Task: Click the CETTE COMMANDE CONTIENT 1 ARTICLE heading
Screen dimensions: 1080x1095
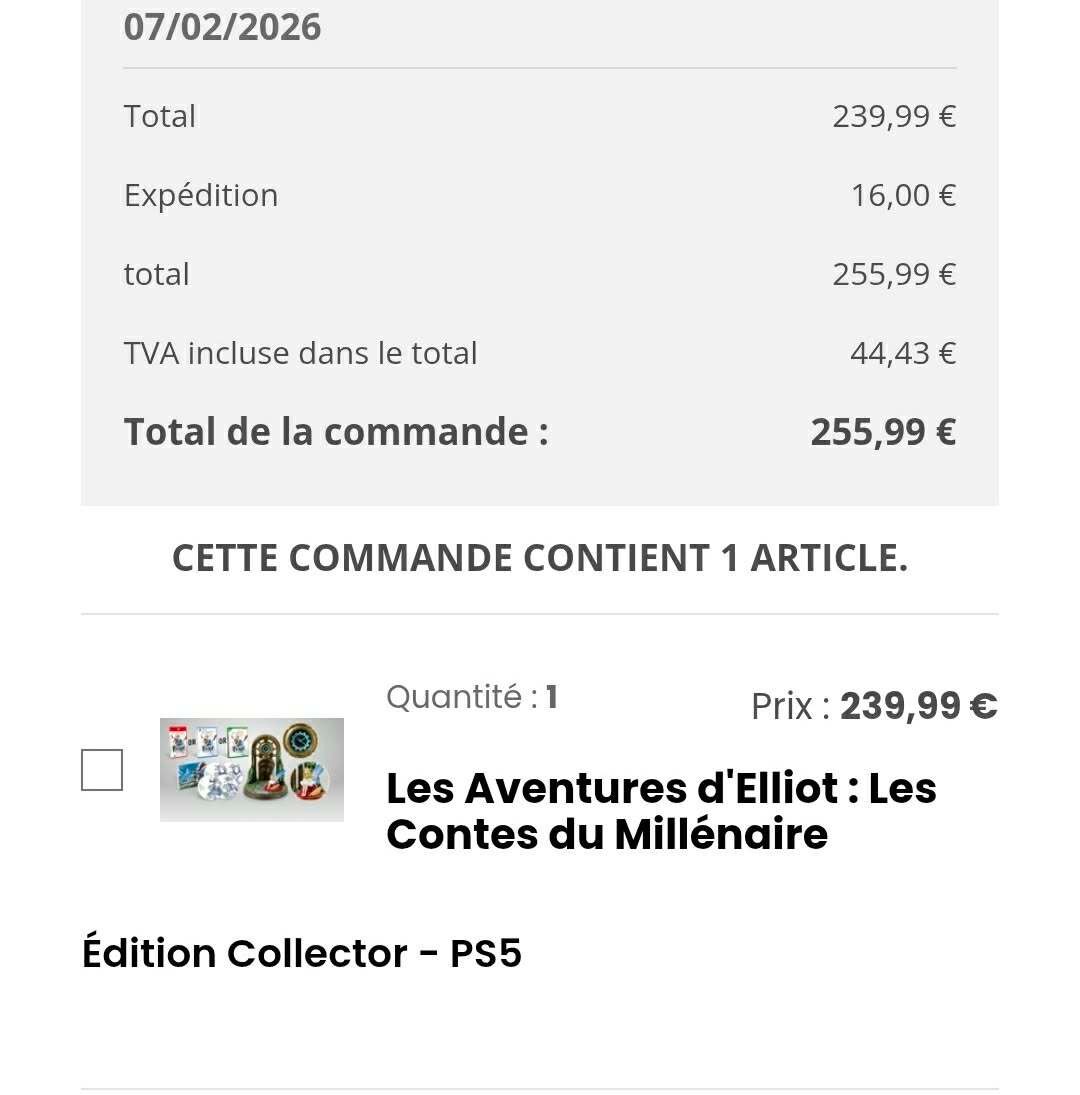Action: tap(540, 558)
